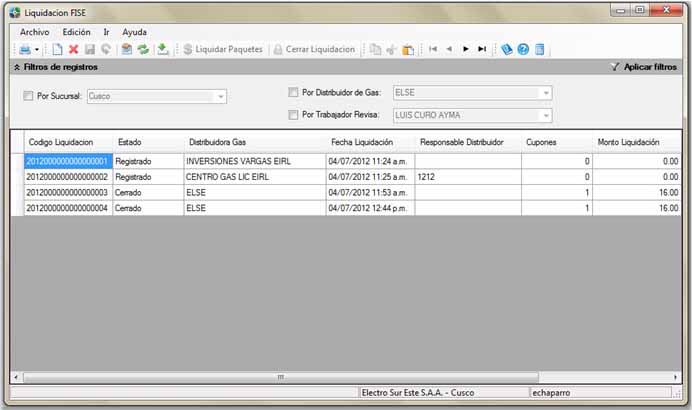The width and height of the screenshot is (692, 410).
Task: Click the calculator icon in toolbar
Action: pyautogui.click(x=539, y=49)
